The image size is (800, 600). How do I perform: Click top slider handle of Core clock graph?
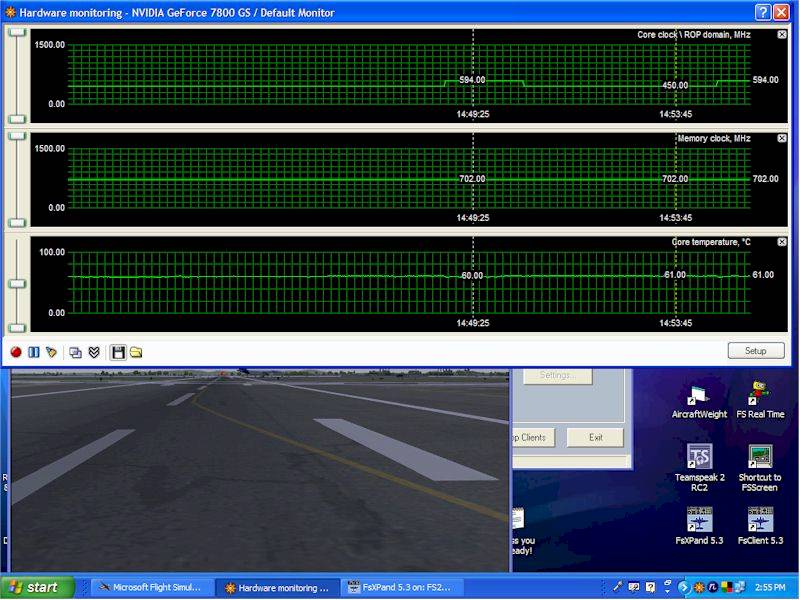(17, 32)
